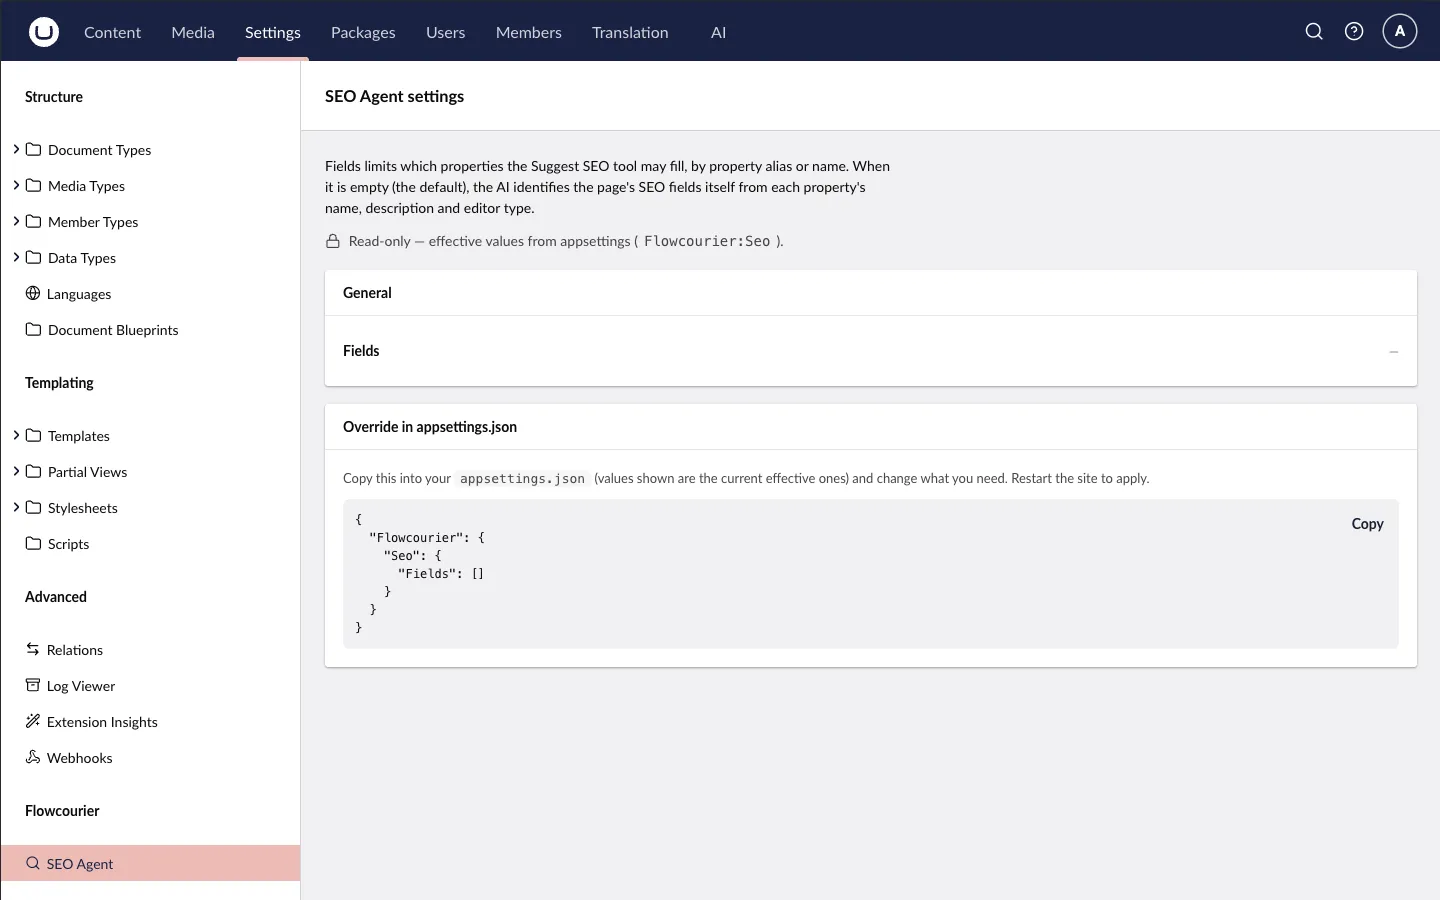Viewport: 1440px width, 900px height.
Task: Expand the Templates tree node
Action: [16, 435]
